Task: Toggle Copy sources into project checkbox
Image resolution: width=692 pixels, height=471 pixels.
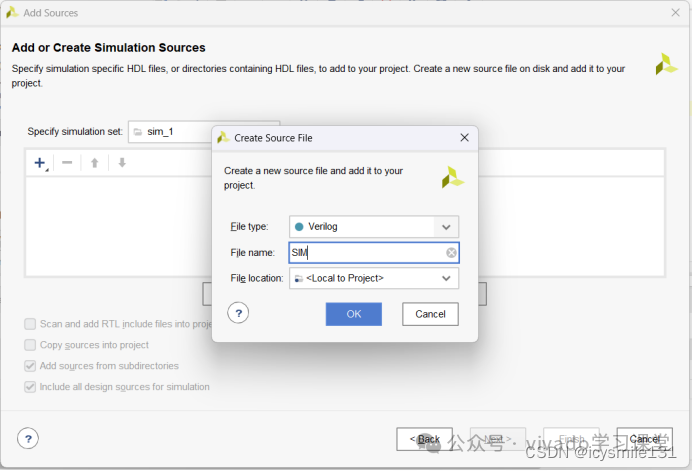Action: 30,345
